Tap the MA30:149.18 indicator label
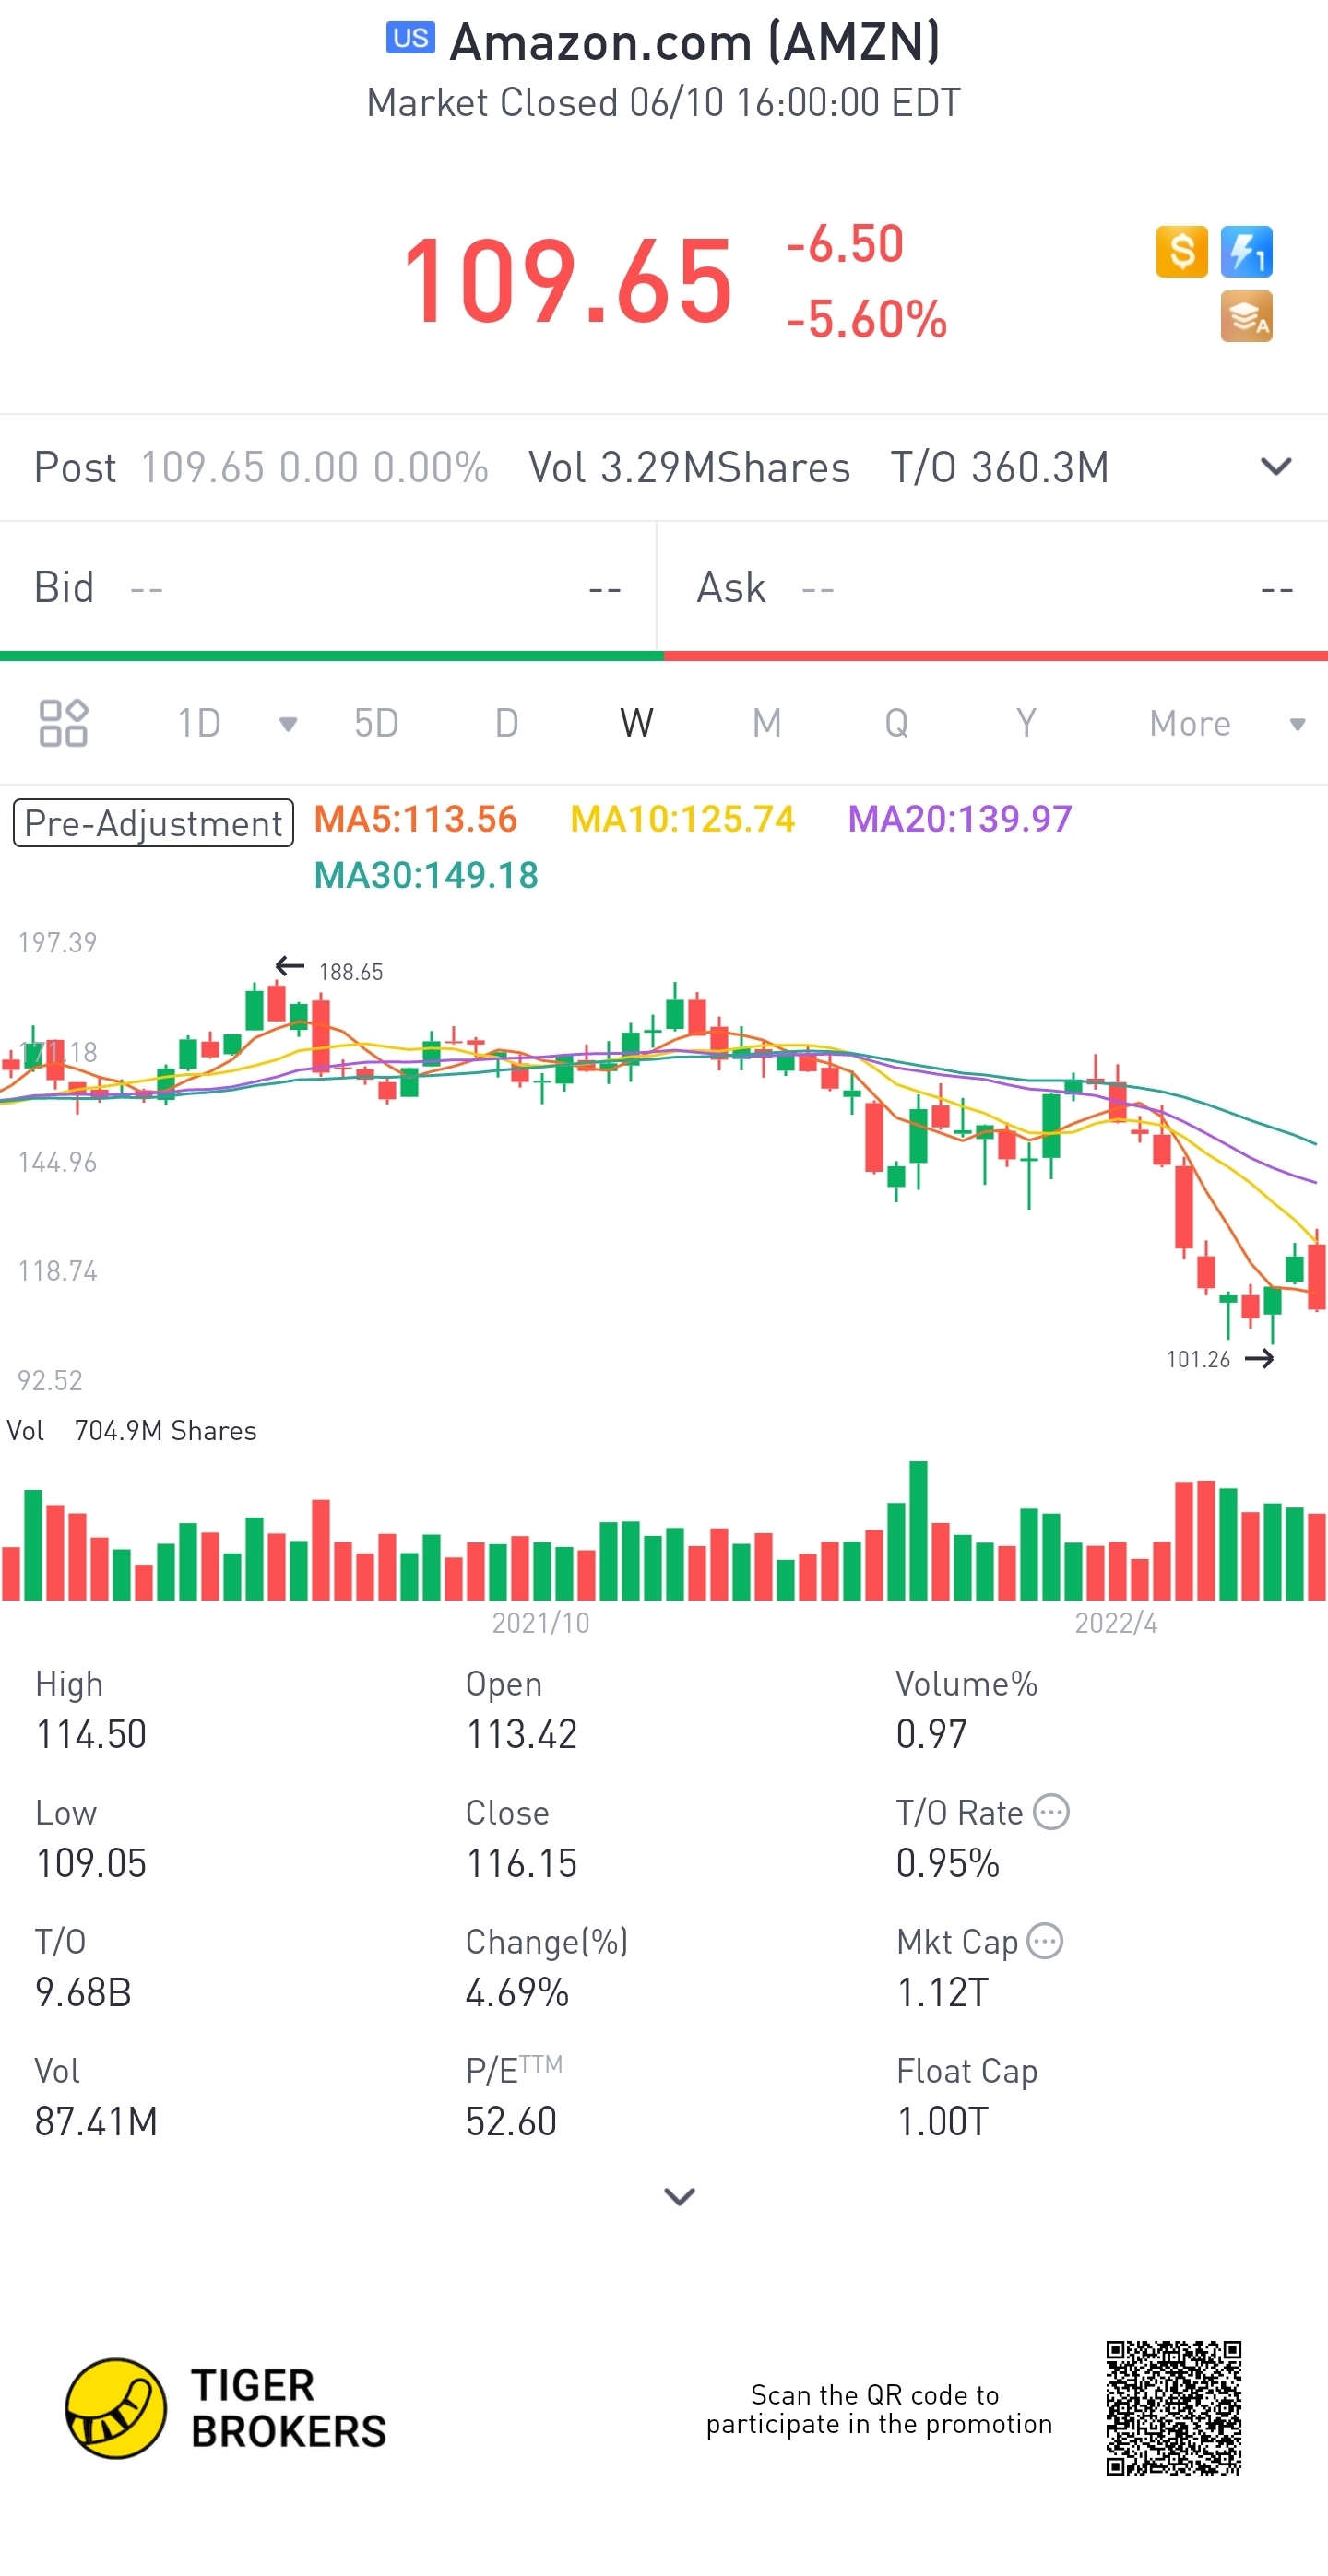Screen dimensions: 1328x2576 426,875
